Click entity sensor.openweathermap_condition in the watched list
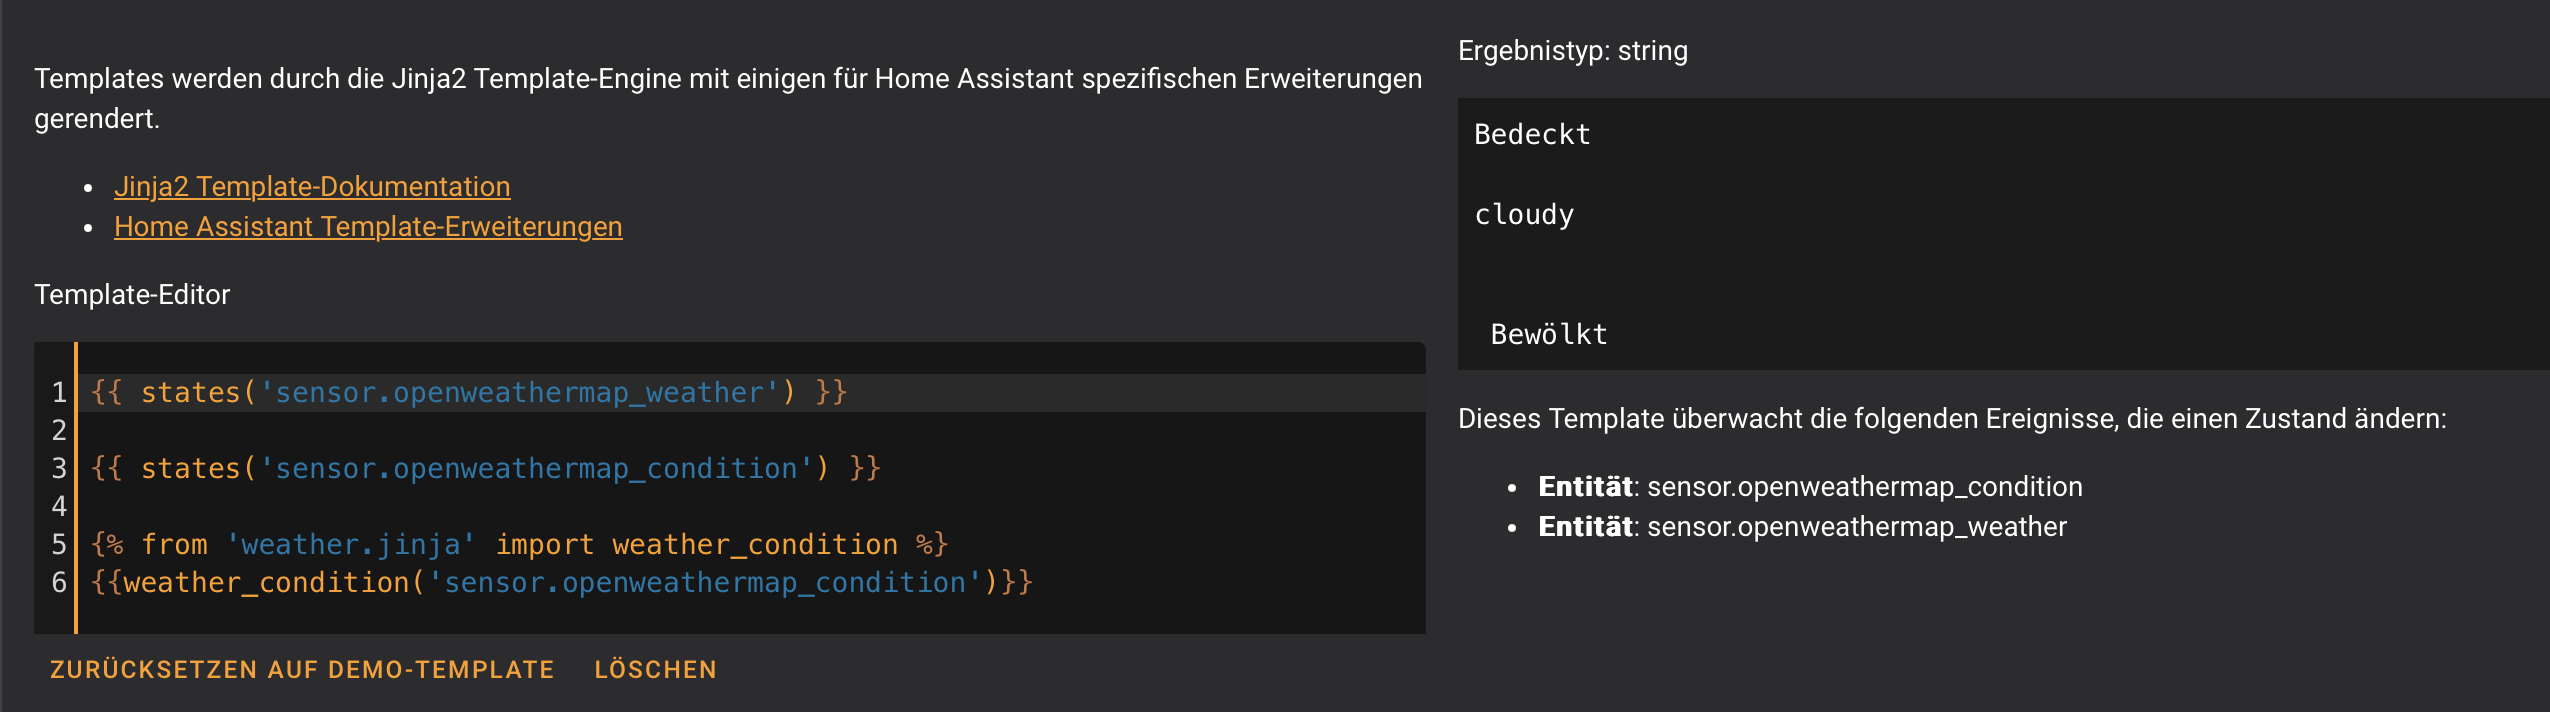This screenshot has height=712, width=2550. [x=1863, y=487]
